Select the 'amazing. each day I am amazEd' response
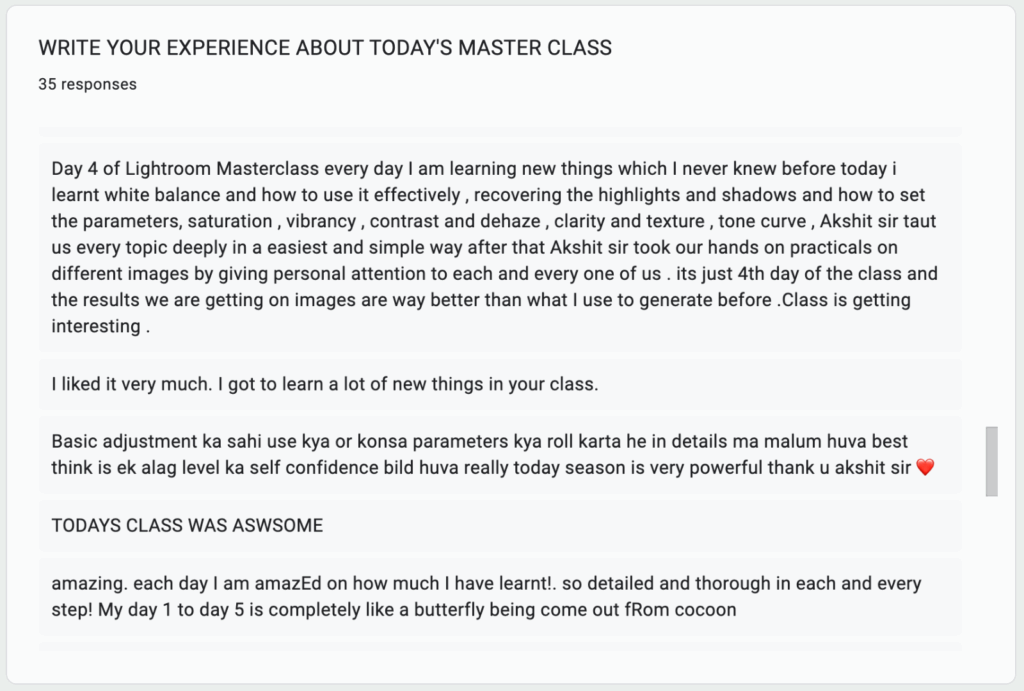1024x691 pixels. click(x=500, y=596)
